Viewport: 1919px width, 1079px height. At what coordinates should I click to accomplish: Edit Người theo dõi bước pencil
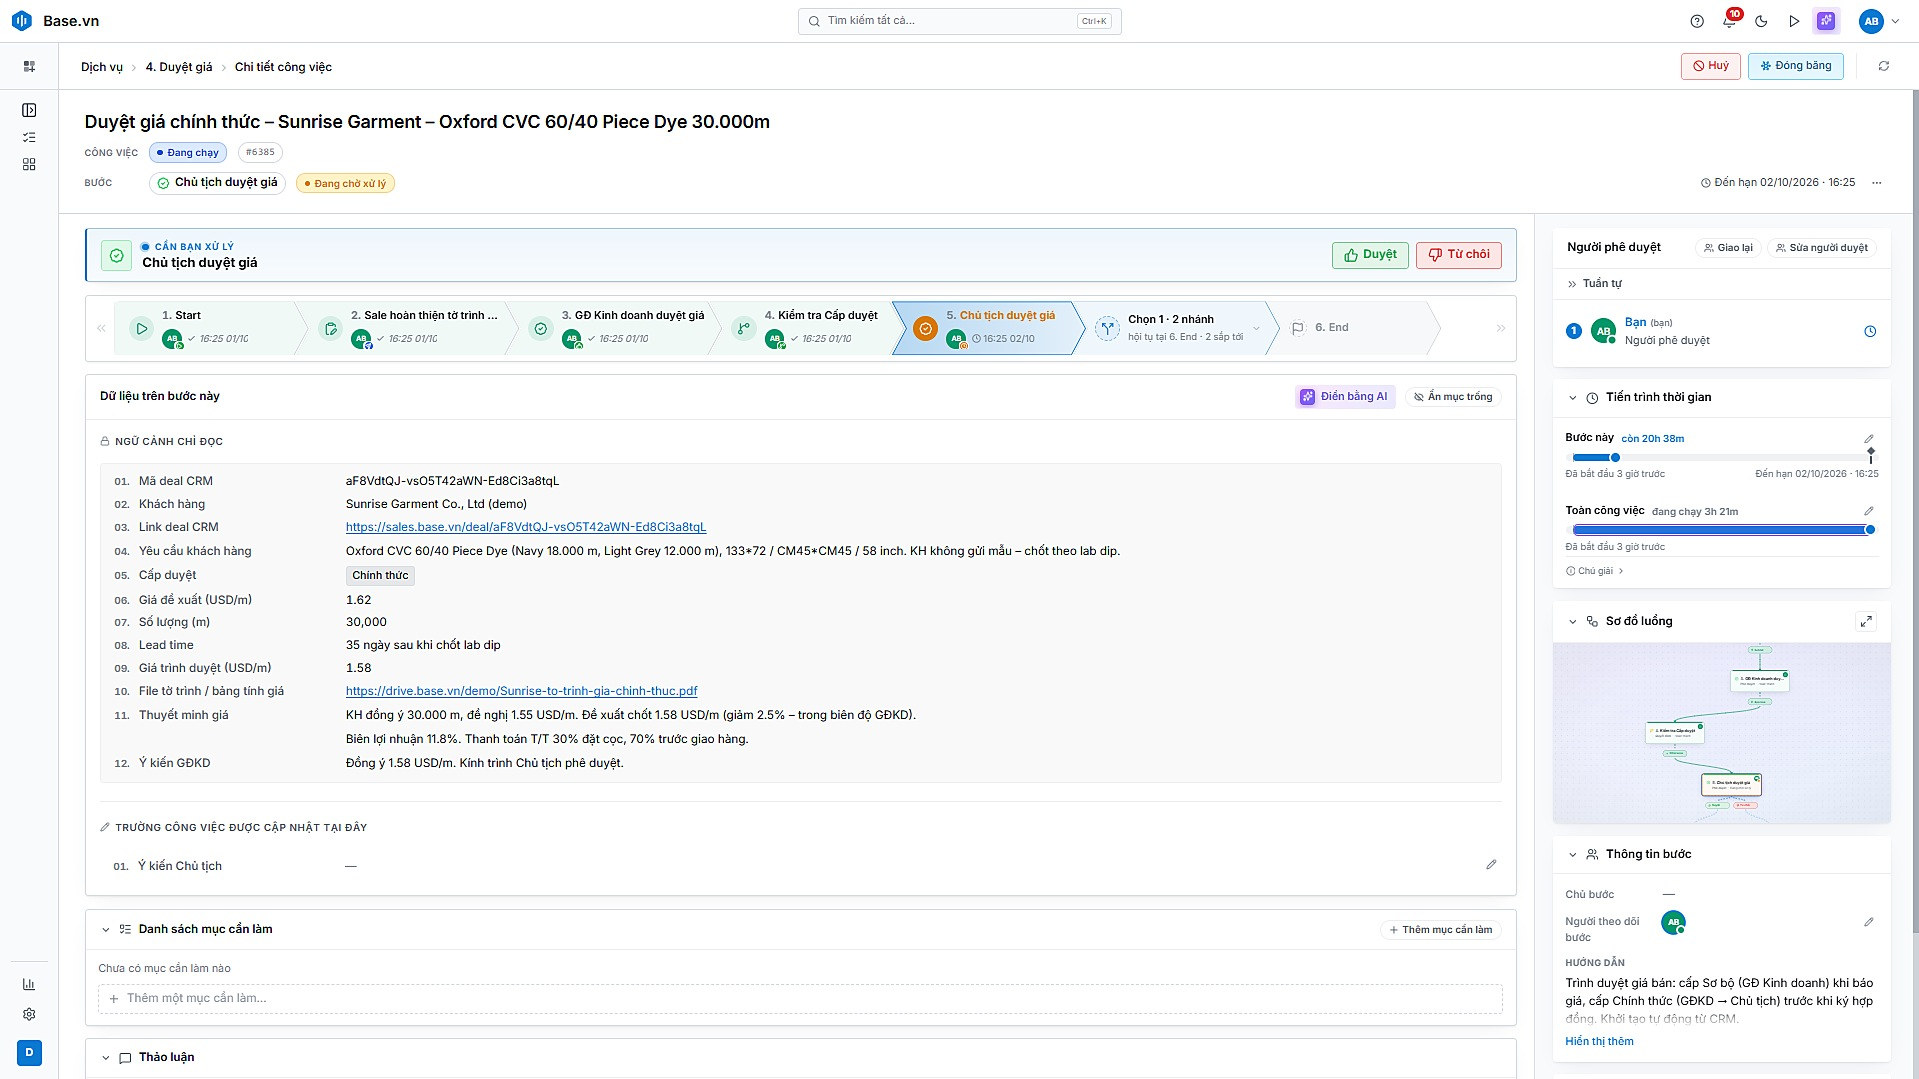click(1869, 922)
